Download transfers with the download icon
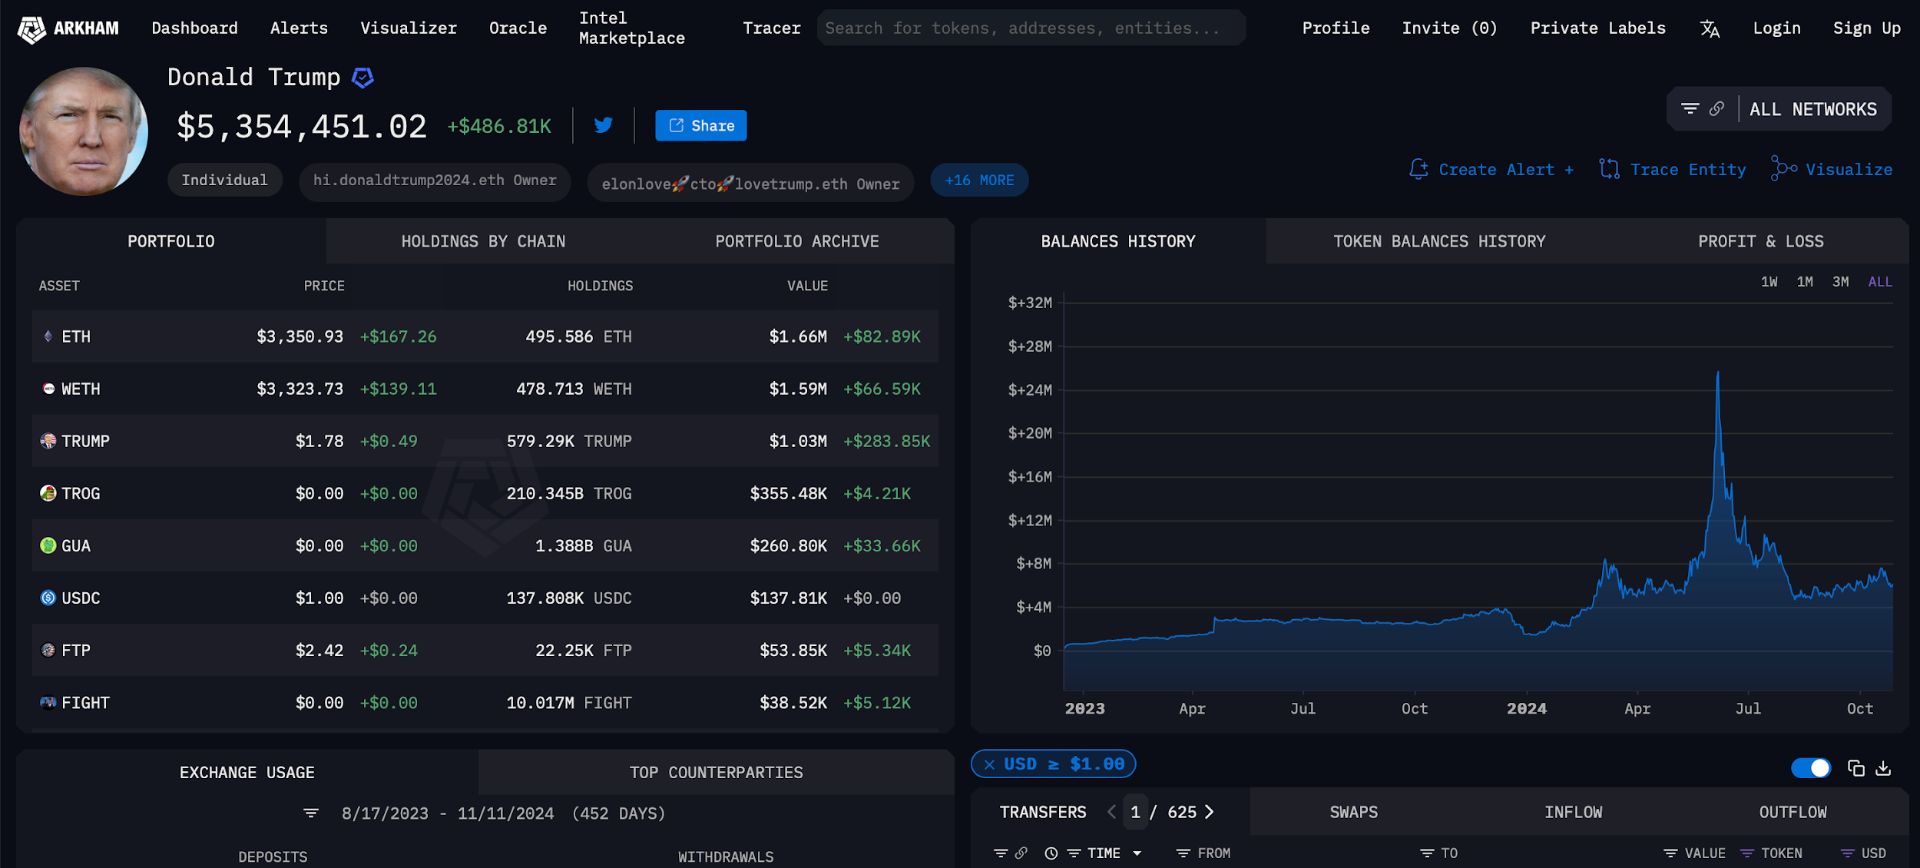 [1883, 768]
